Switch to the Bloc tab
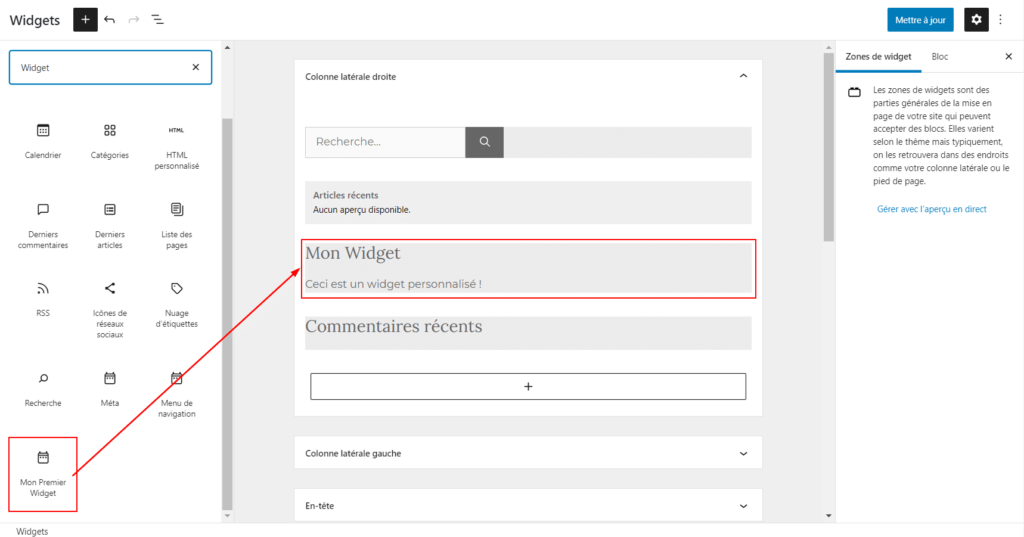 940,57
